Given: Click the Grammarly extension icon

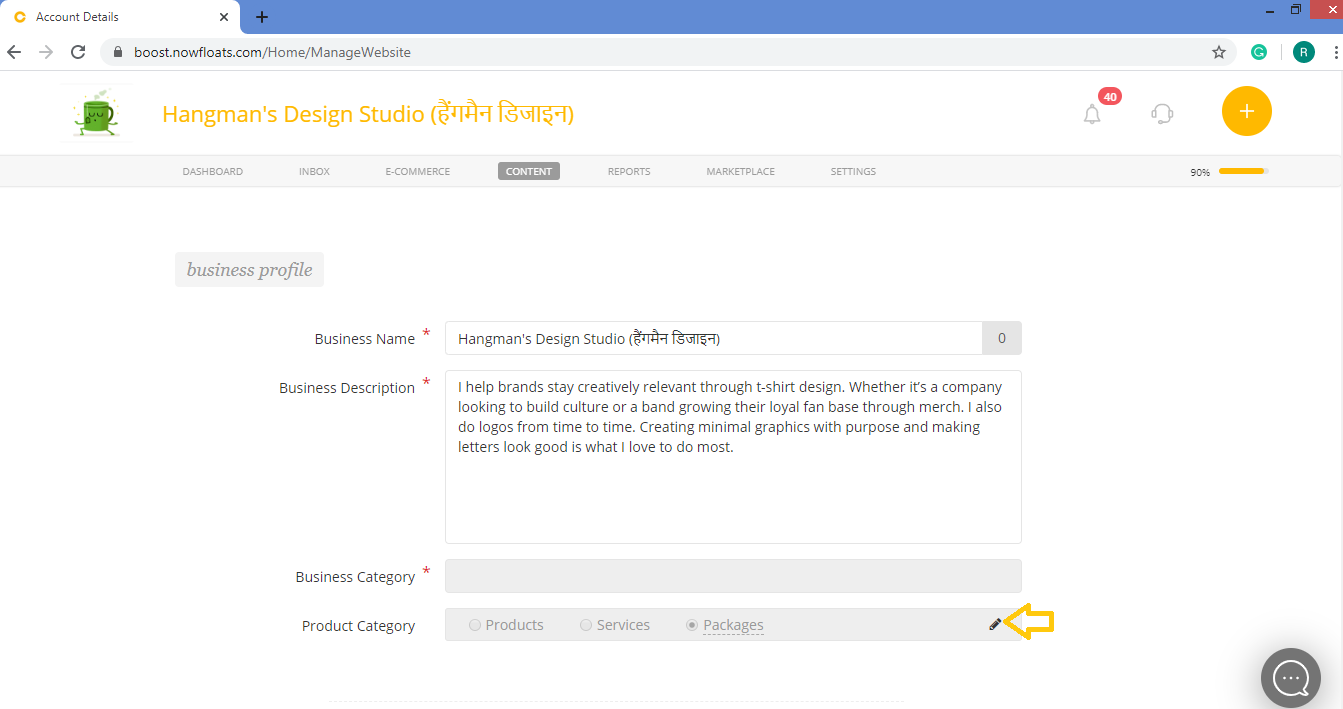Looking at the screenshot, I should tap(1260, 52).
